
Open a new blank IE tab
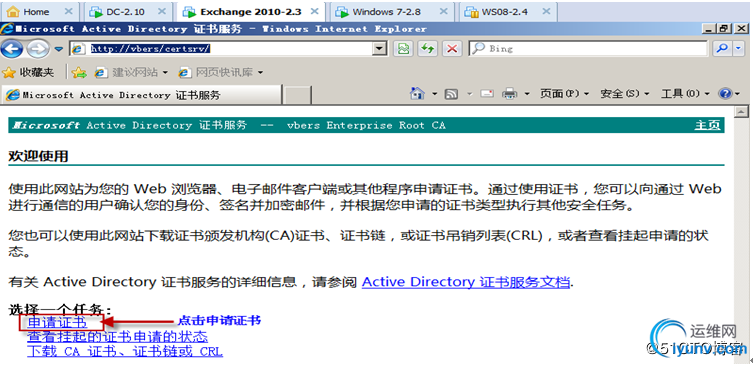(x=298, y=95)
